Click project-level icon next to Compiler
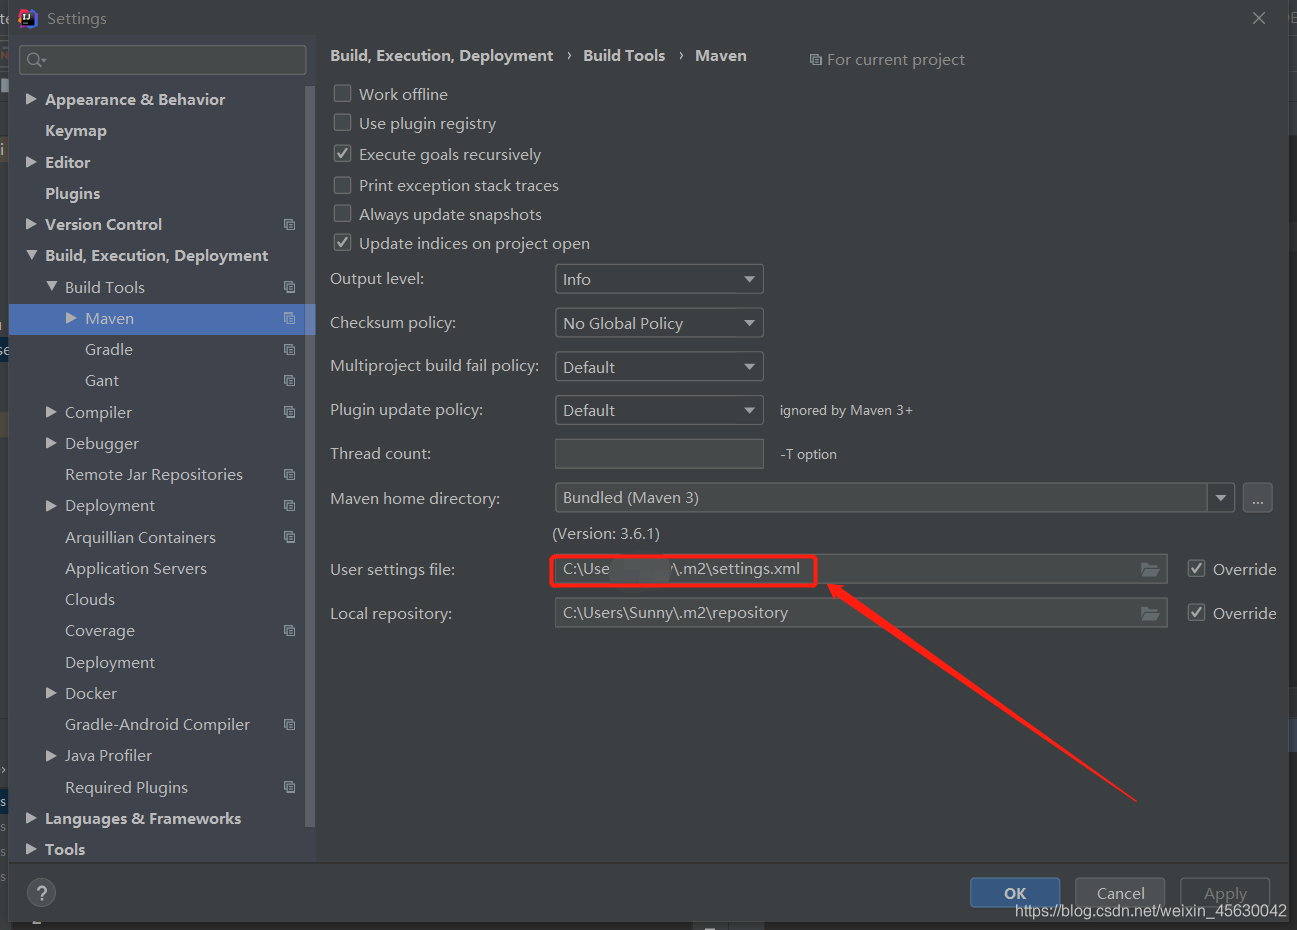 (x=289, y=412)
